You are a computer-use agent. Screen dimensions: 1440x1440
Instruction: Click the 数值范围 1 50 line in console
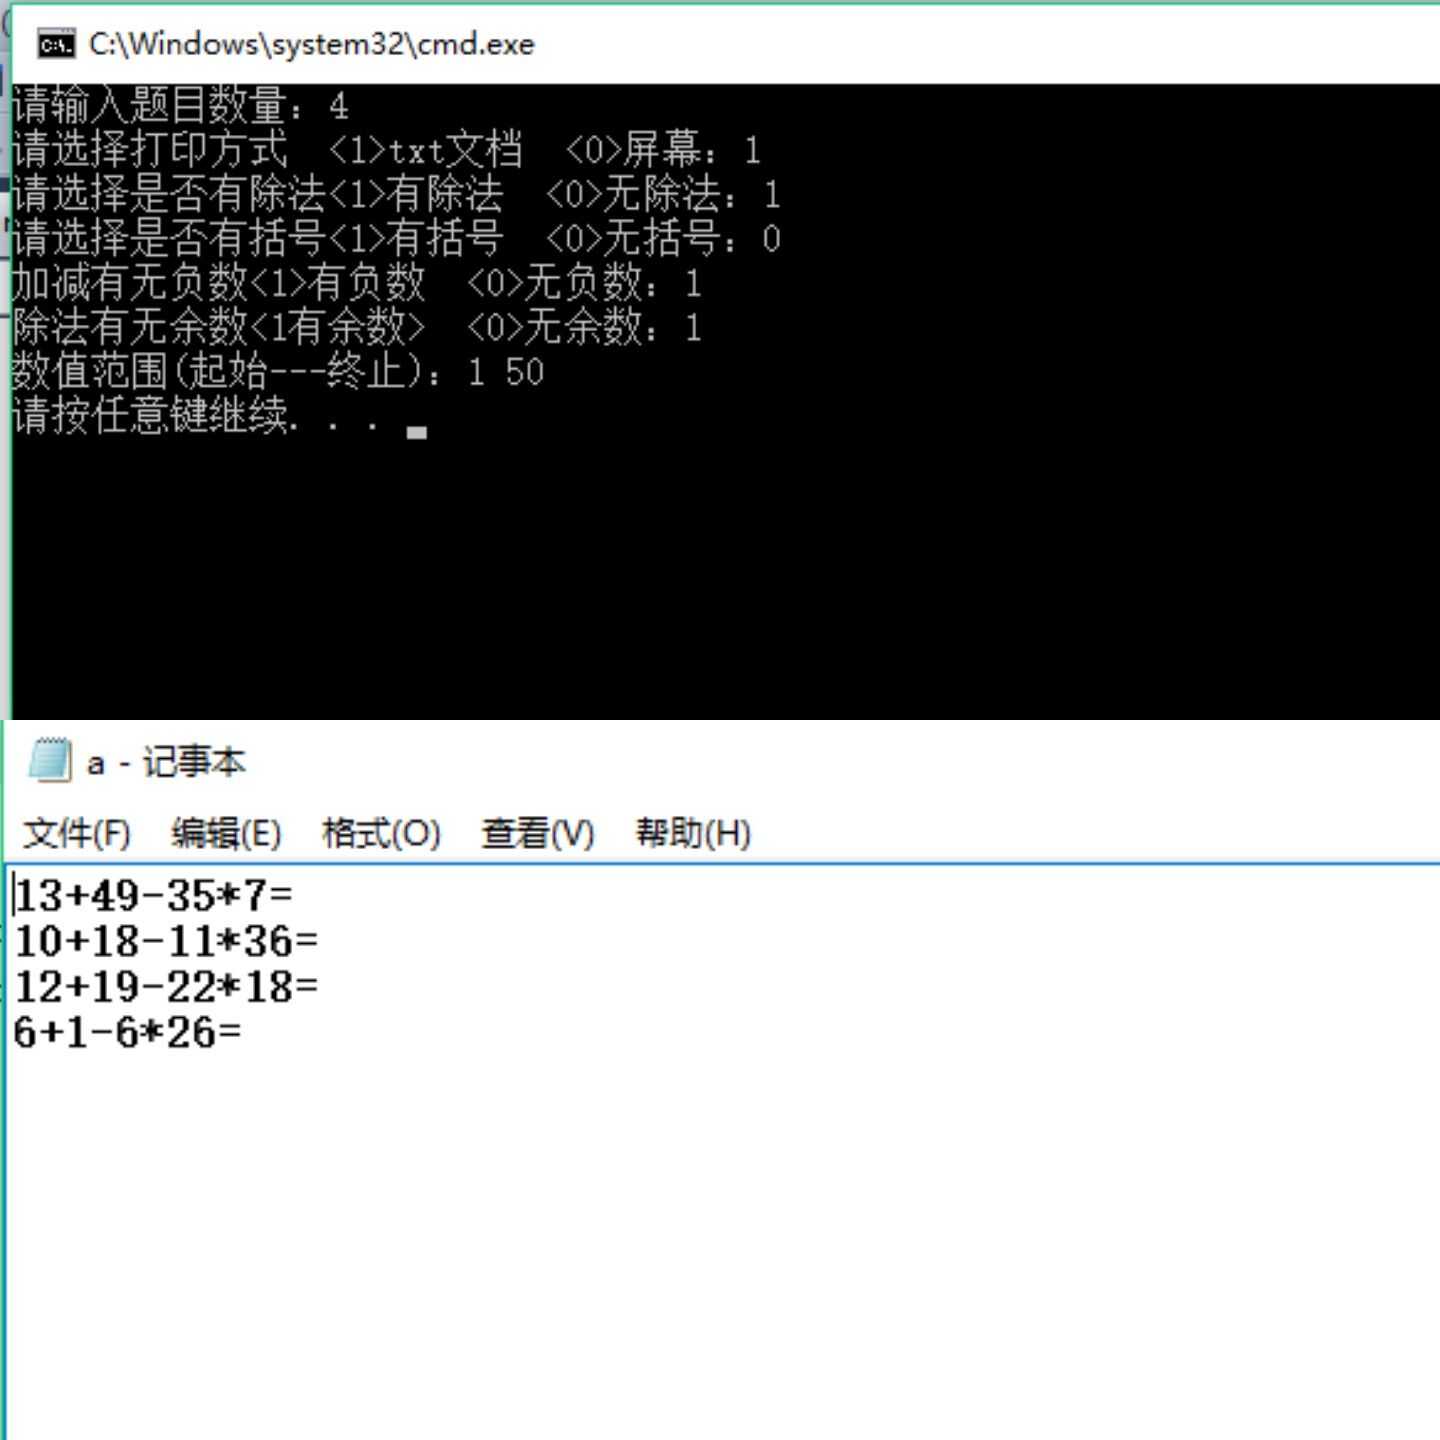tap(278, 372)
